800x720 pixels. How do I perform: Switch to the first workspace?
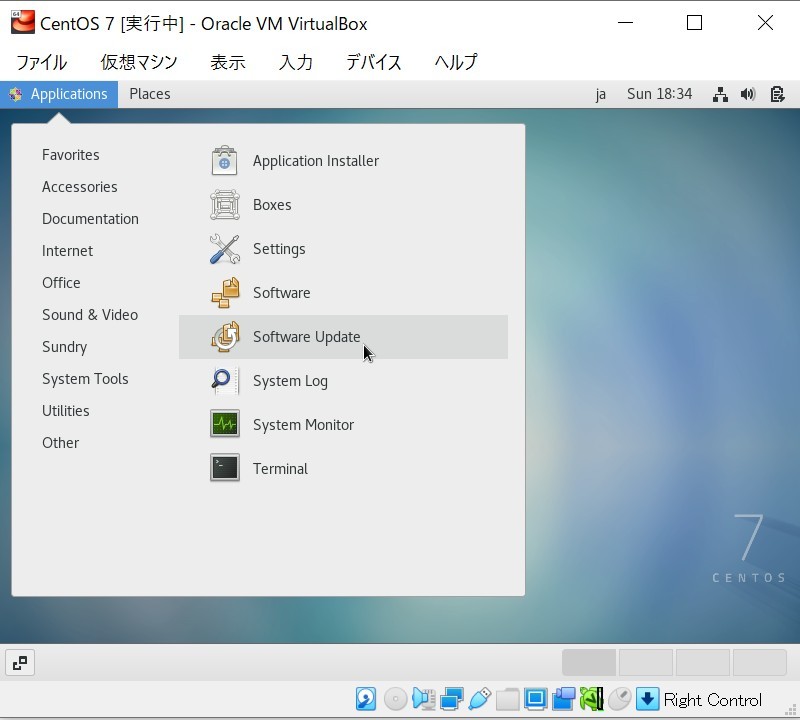pyautogui.click(x=589, y=663)
